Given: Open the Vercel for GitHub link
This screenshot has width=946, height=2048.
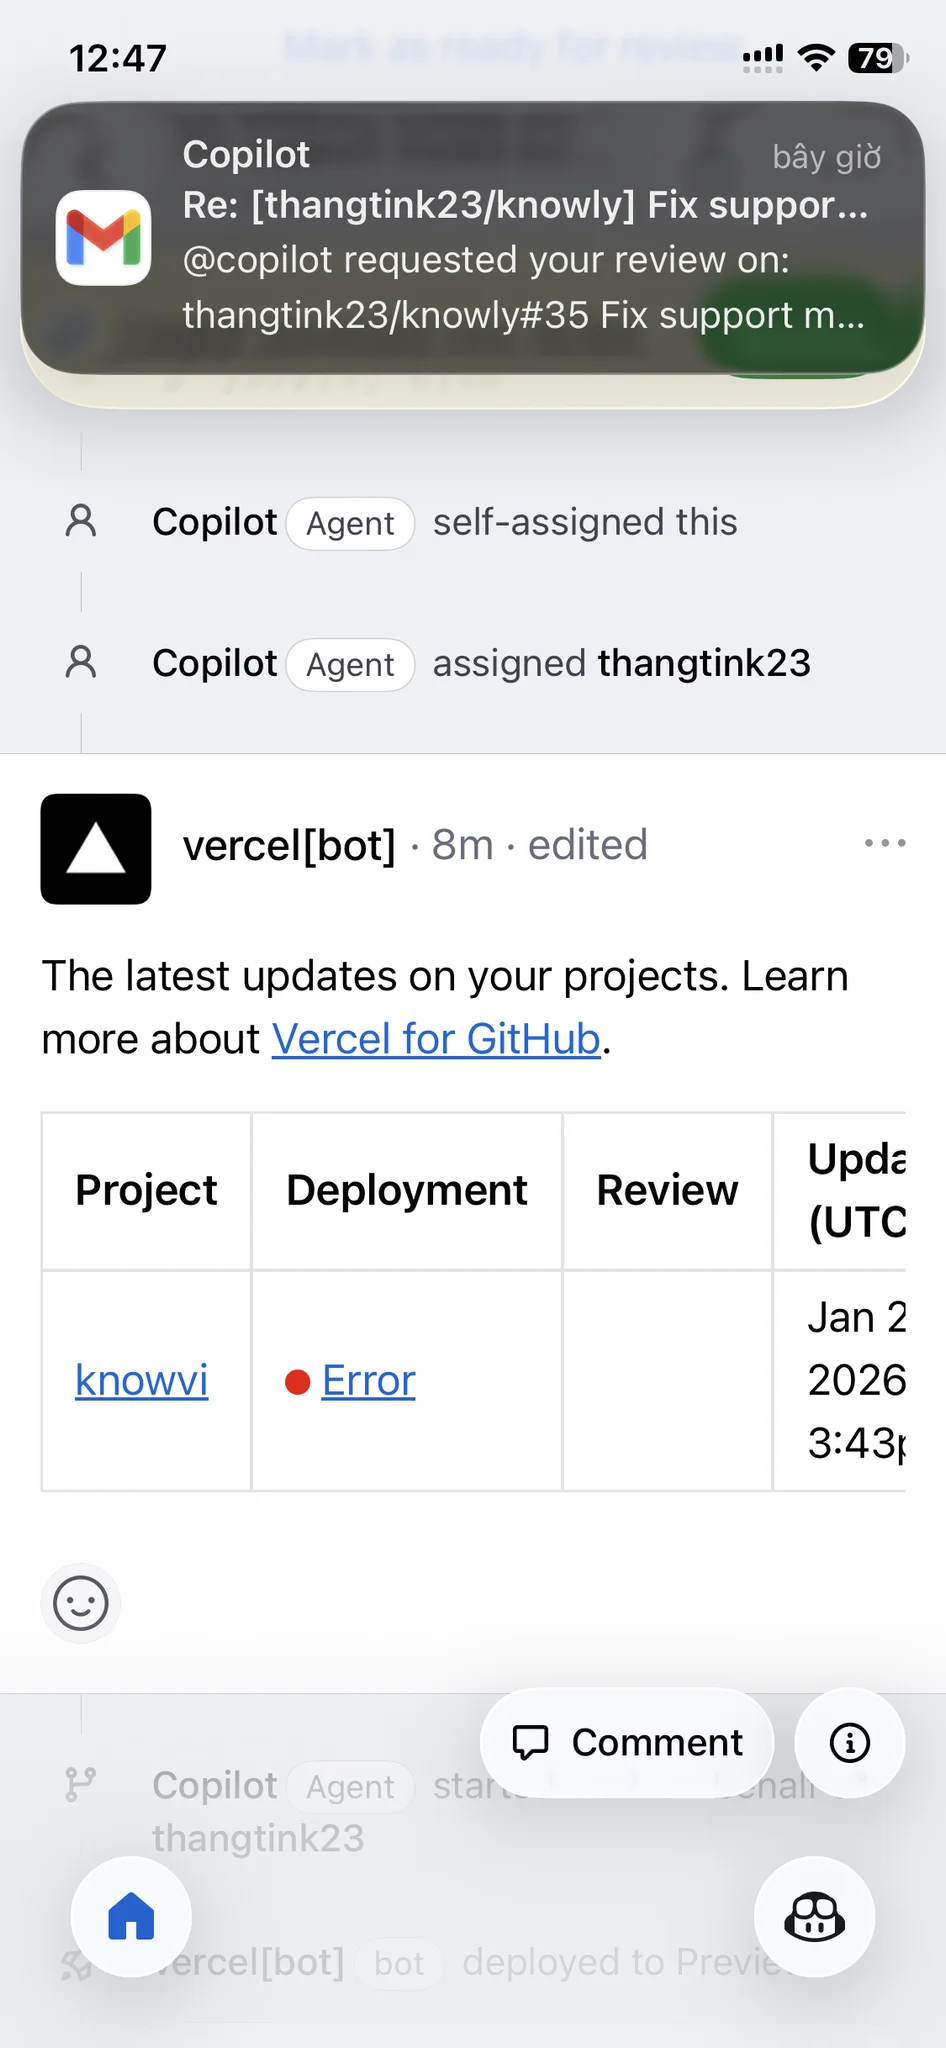Looking at the screenshot, I should pyautogui.click(x=436, y=1039).
